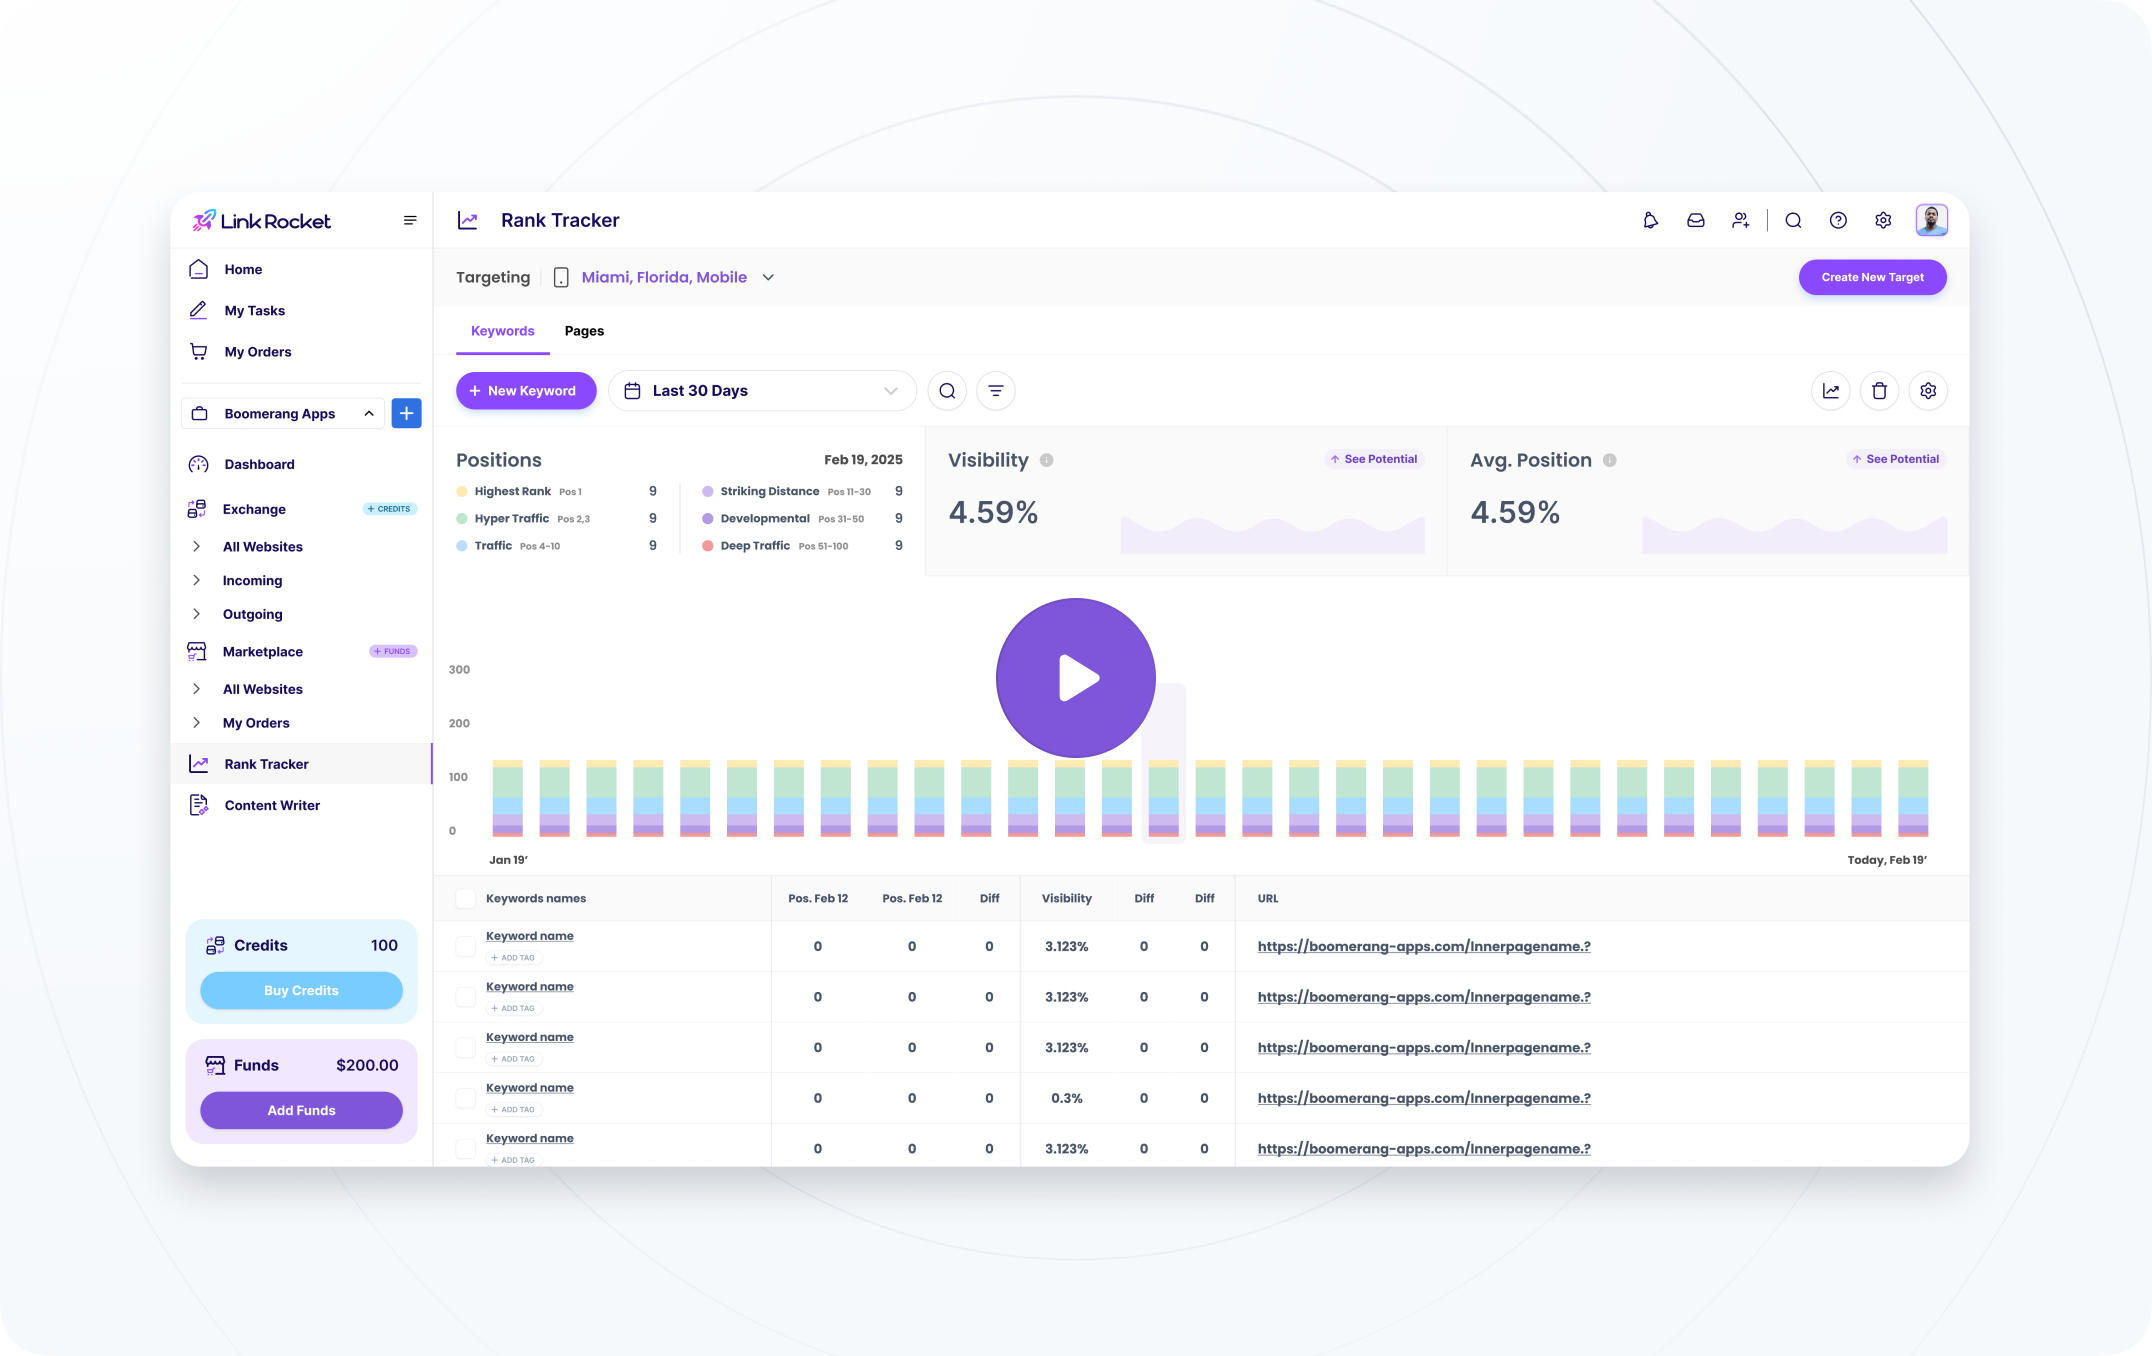Click the Funds badge next to Marketplace
The width and height of the screenshot is (2152, 1356).
(x=393, y=651)
